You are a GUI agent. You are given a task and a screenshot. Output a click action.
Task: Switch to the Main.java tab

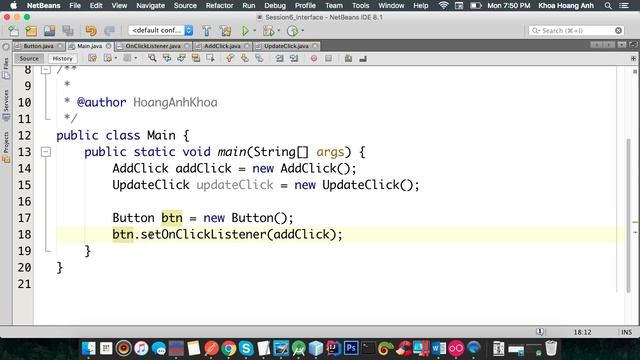89,46
